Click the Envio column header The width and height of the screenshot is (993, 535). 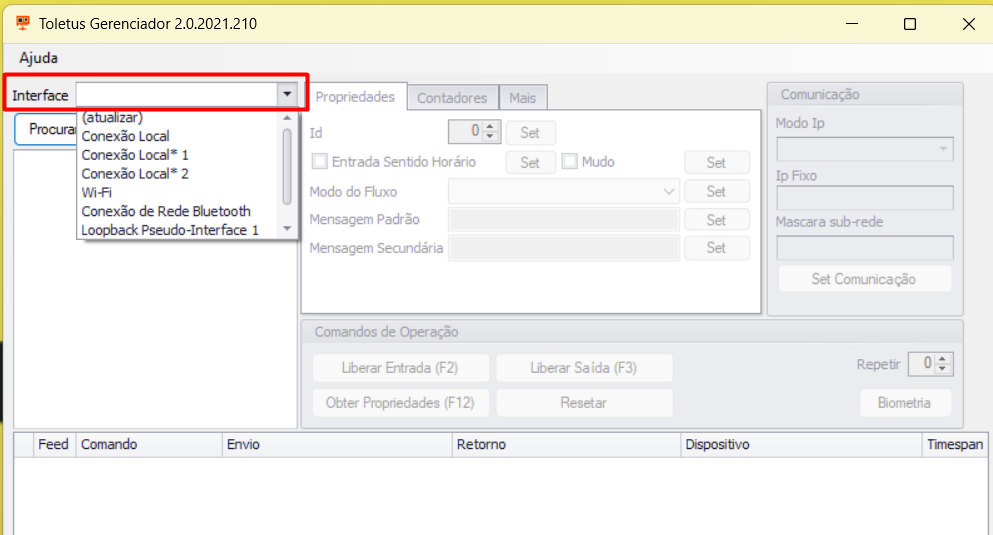coord(337,444)
